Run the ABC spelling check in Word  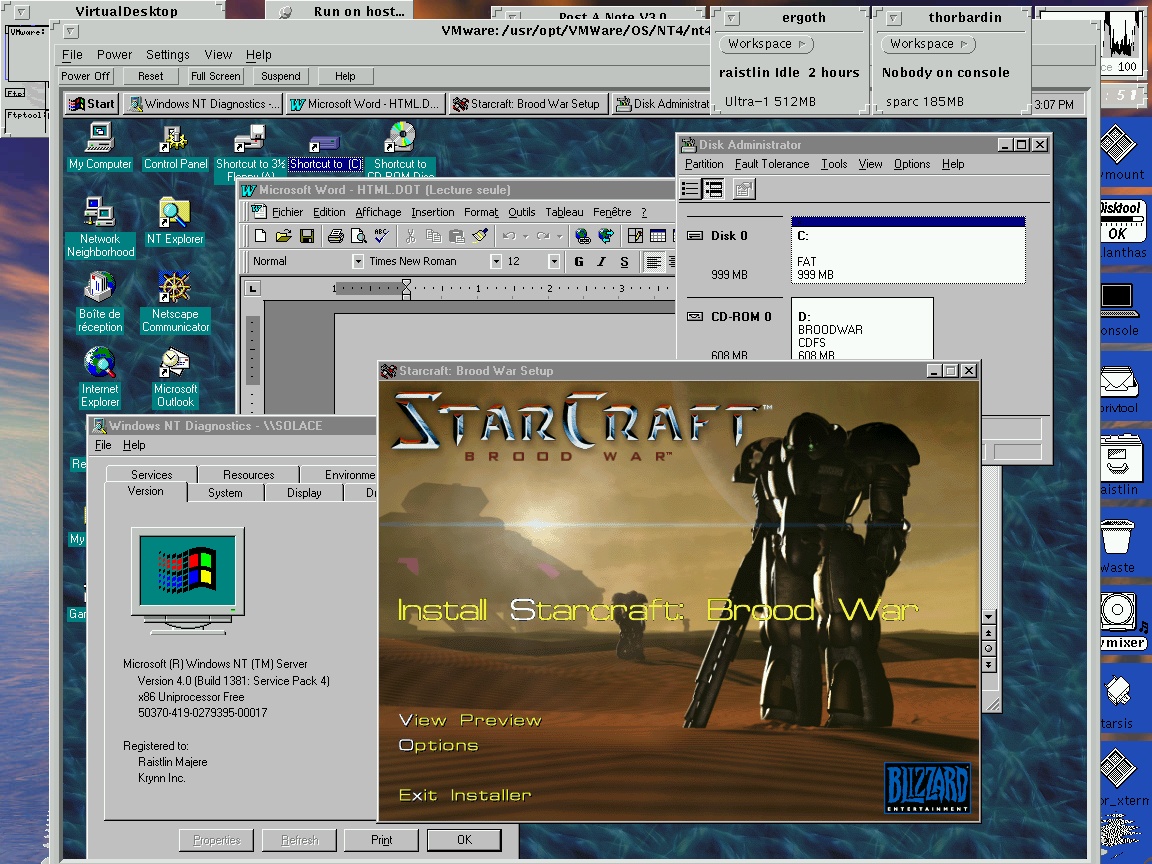381,236
